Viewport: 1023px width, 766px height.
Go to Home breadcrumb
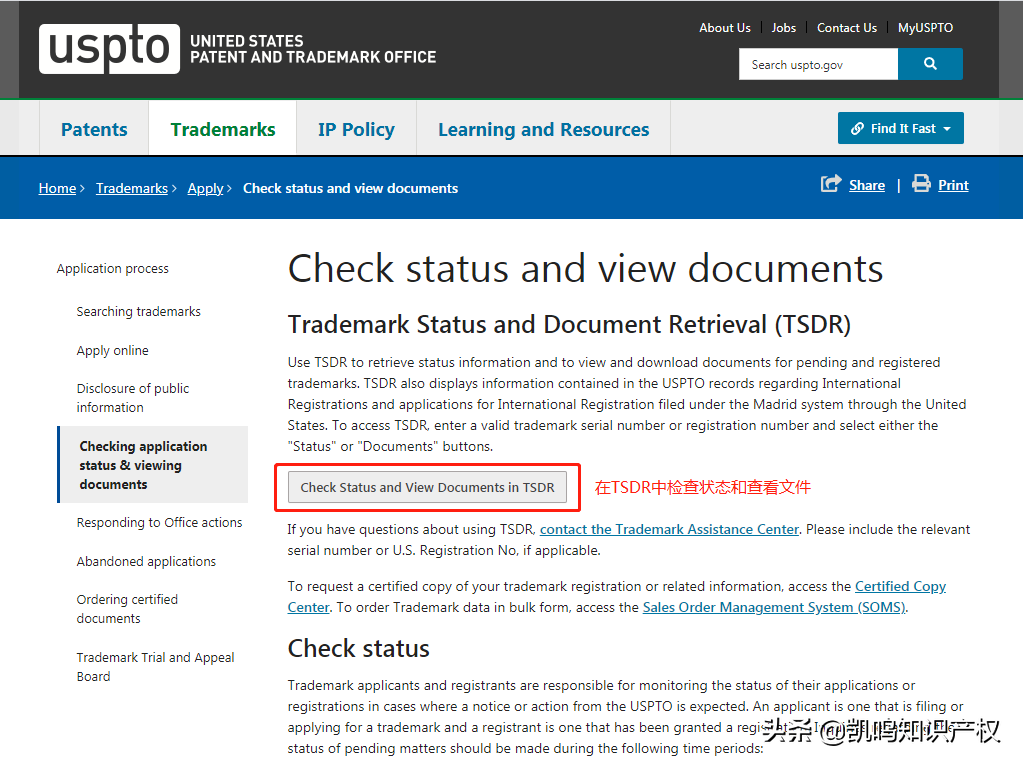57,189
